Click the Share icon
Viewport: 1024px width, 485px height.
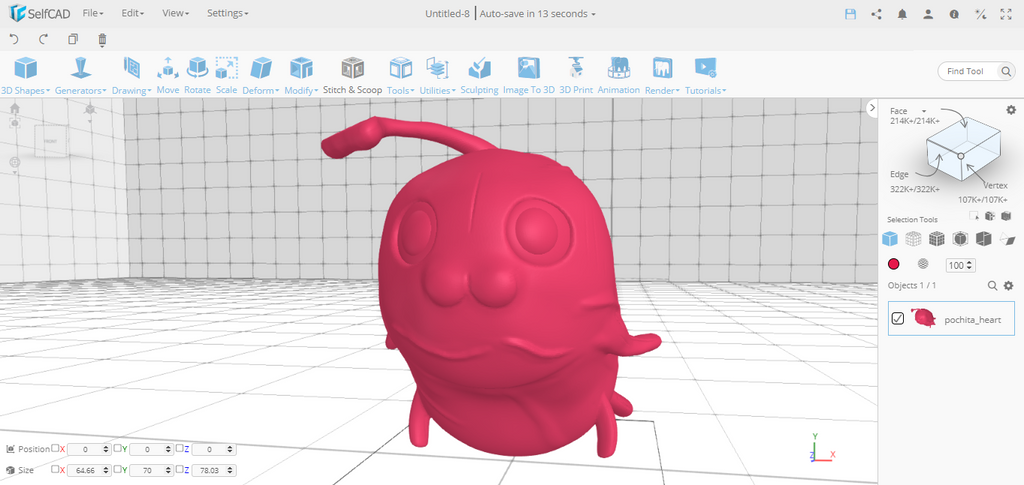click(x=876, y=14)
